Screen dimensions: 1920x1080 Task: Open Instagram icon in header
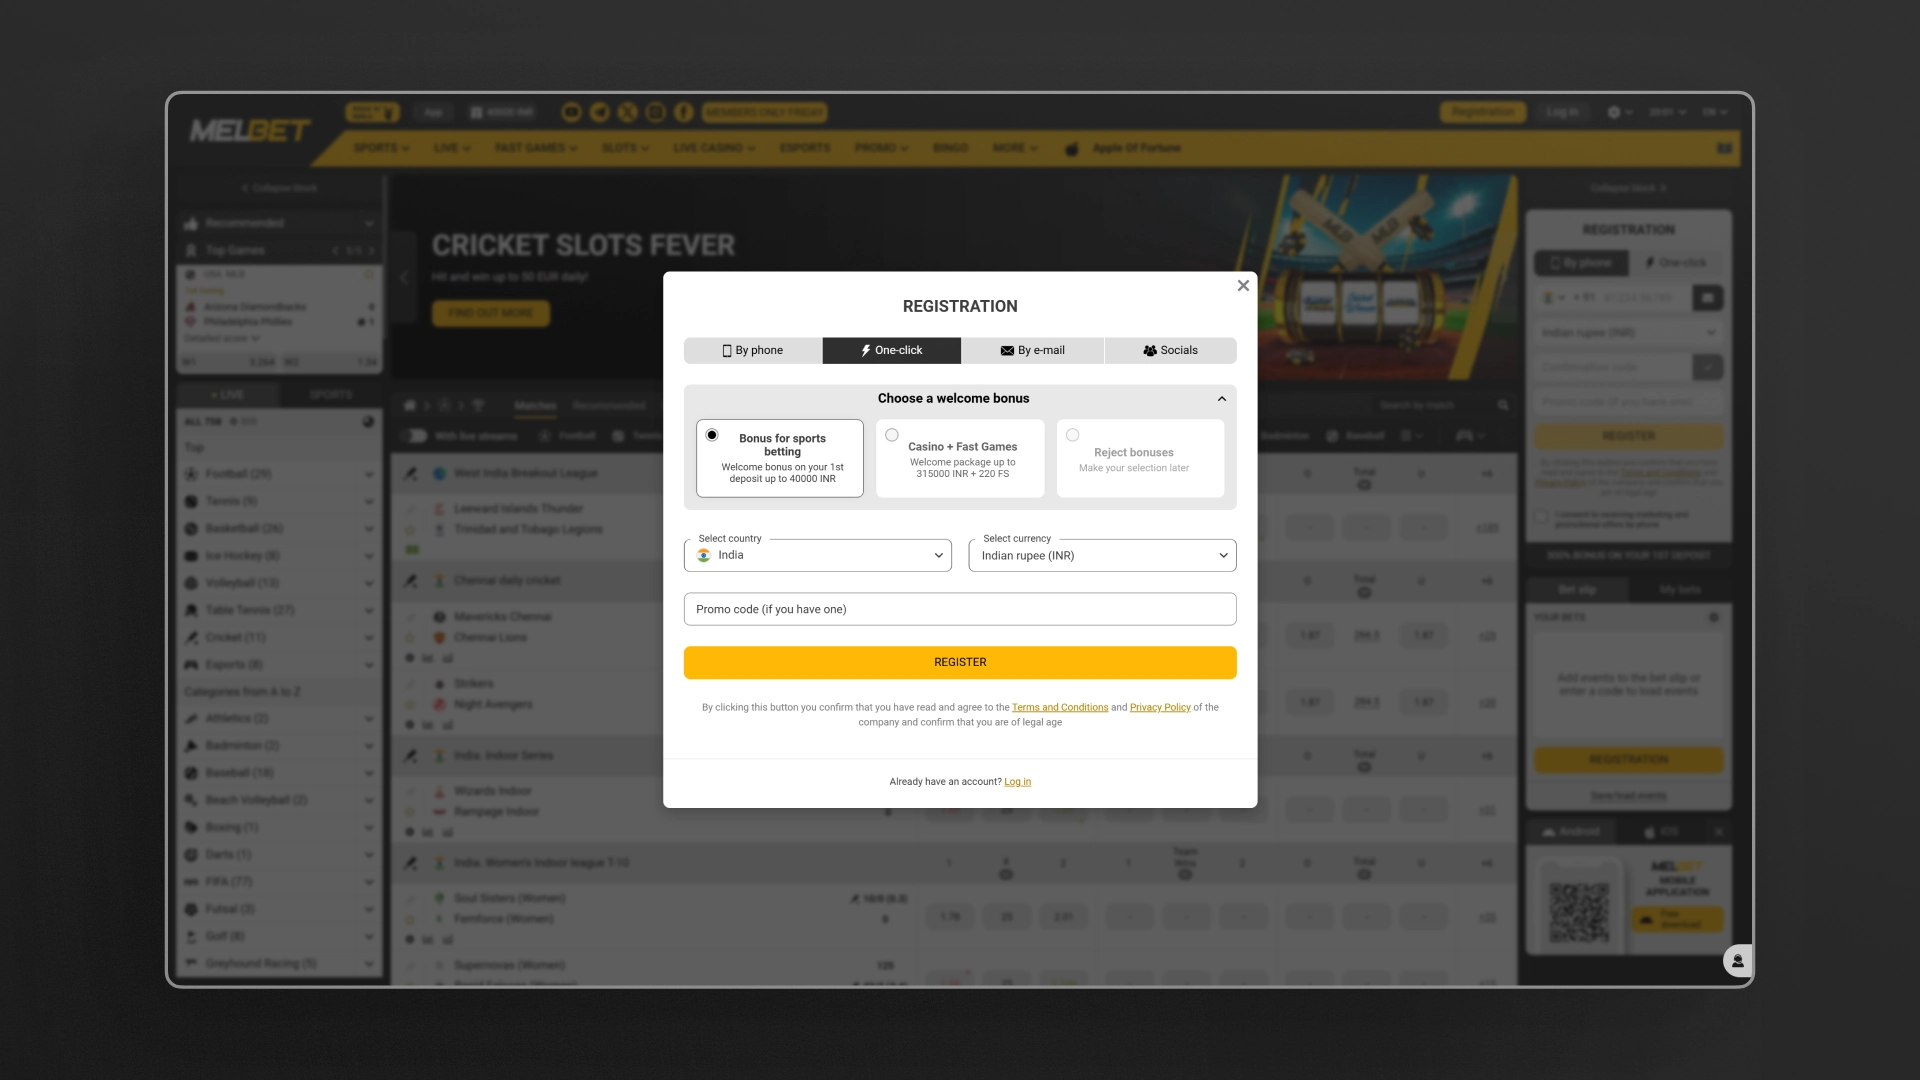coord(655,112)
